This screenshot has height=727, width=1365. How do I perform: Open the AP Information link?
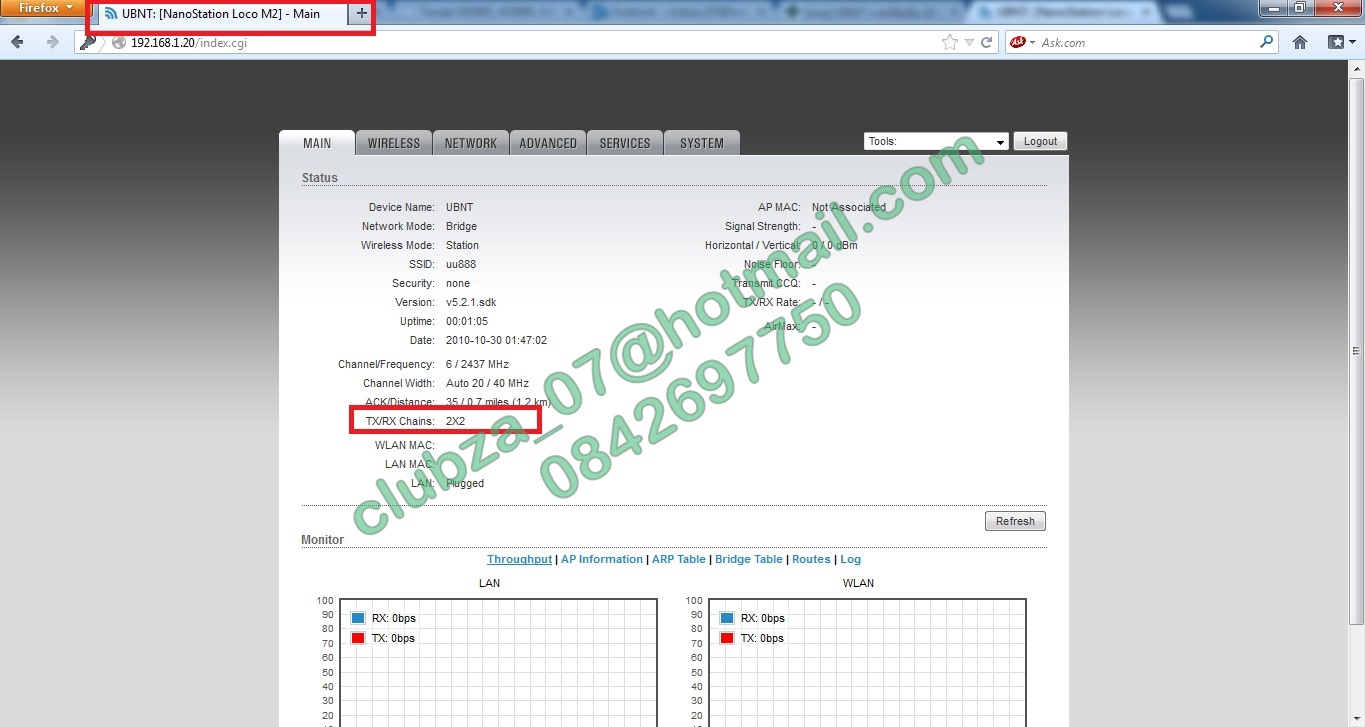click(x=602, y=559)
